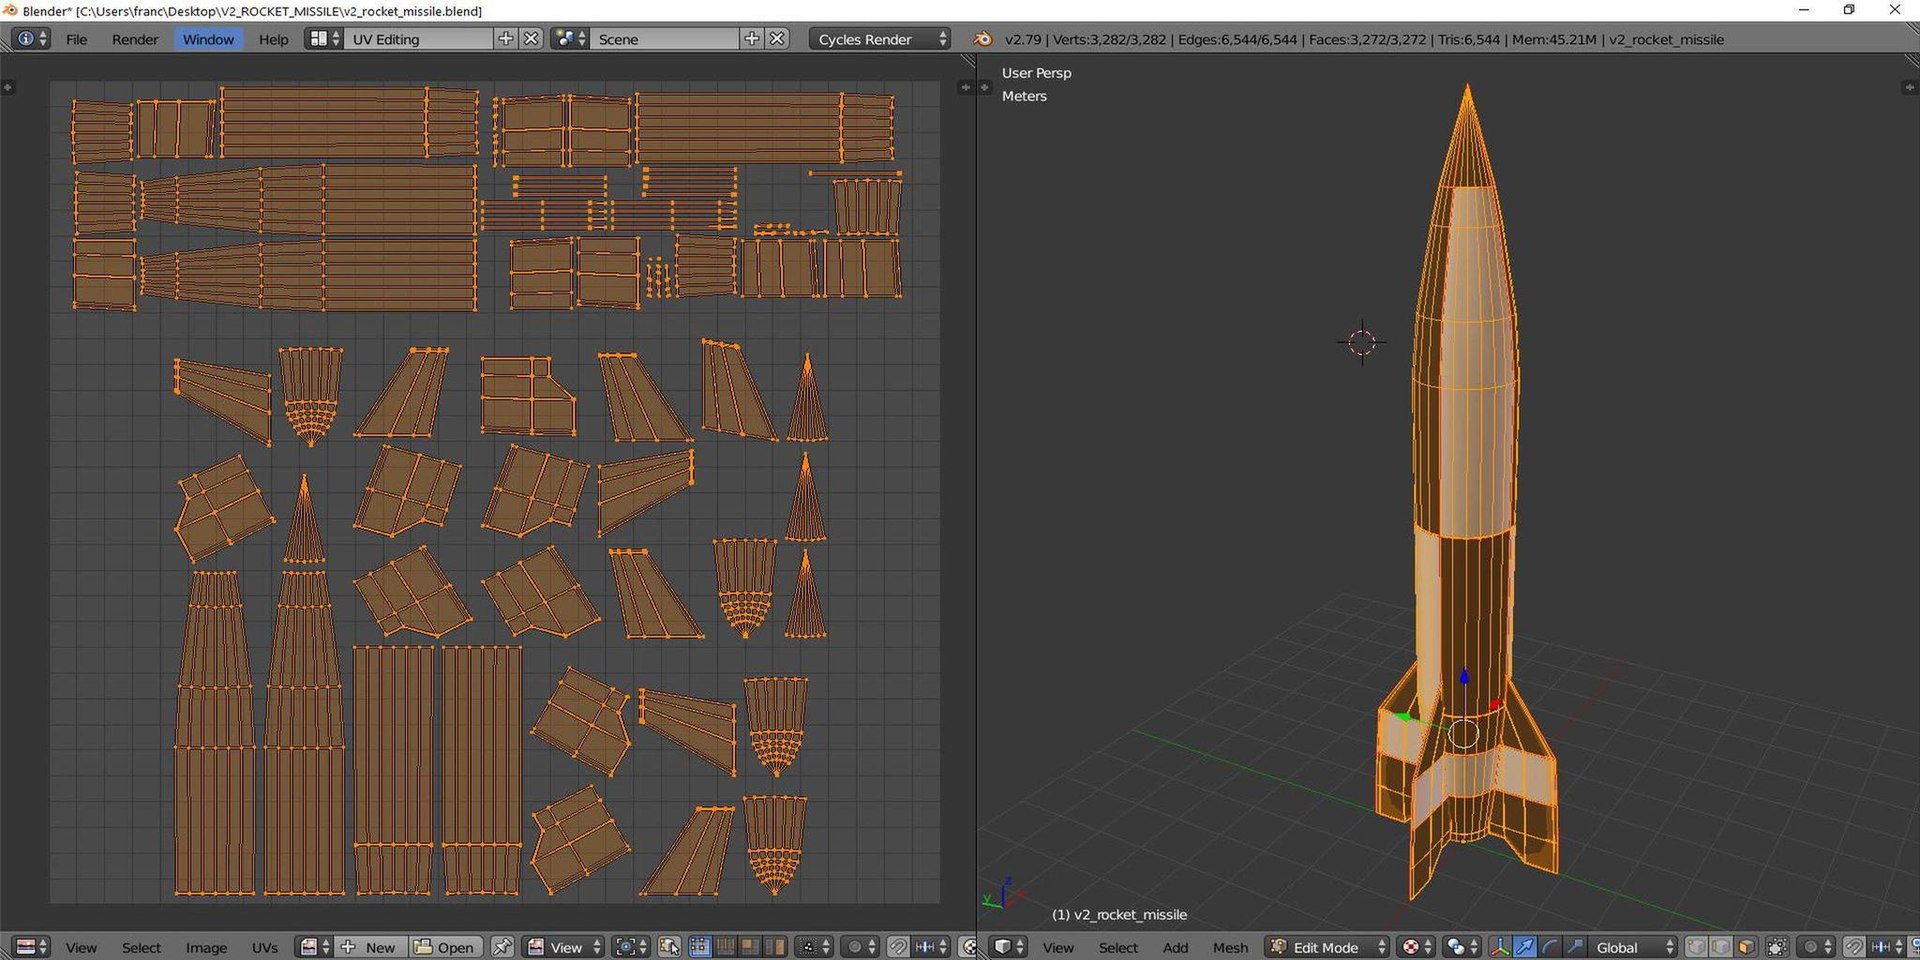This screenshot has width=1920, height=960.
Task: Toggle snapping in UV editor
Action: pos(898,947)
